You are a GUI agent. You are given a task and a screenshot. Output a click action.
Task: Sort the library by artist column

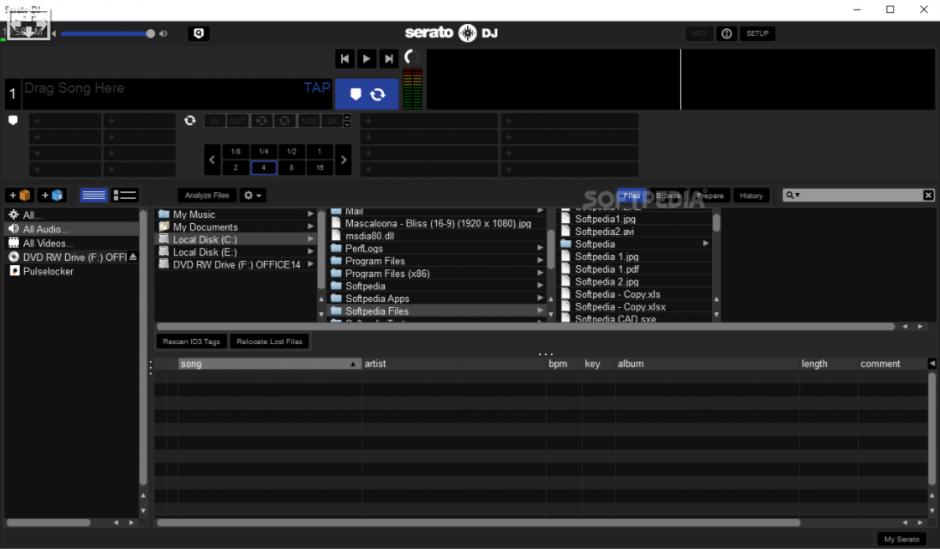click(454, 364)
